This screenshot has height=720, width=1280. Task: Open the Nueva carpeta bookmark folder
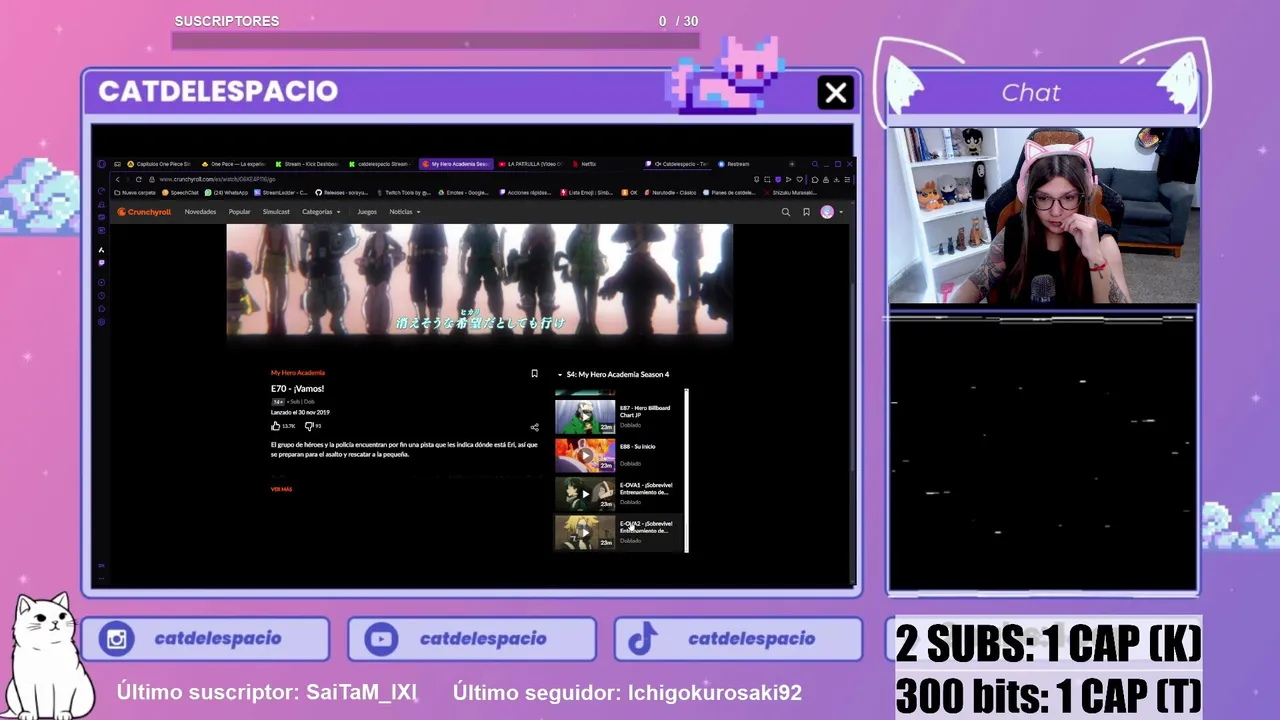tap(135, 192)
